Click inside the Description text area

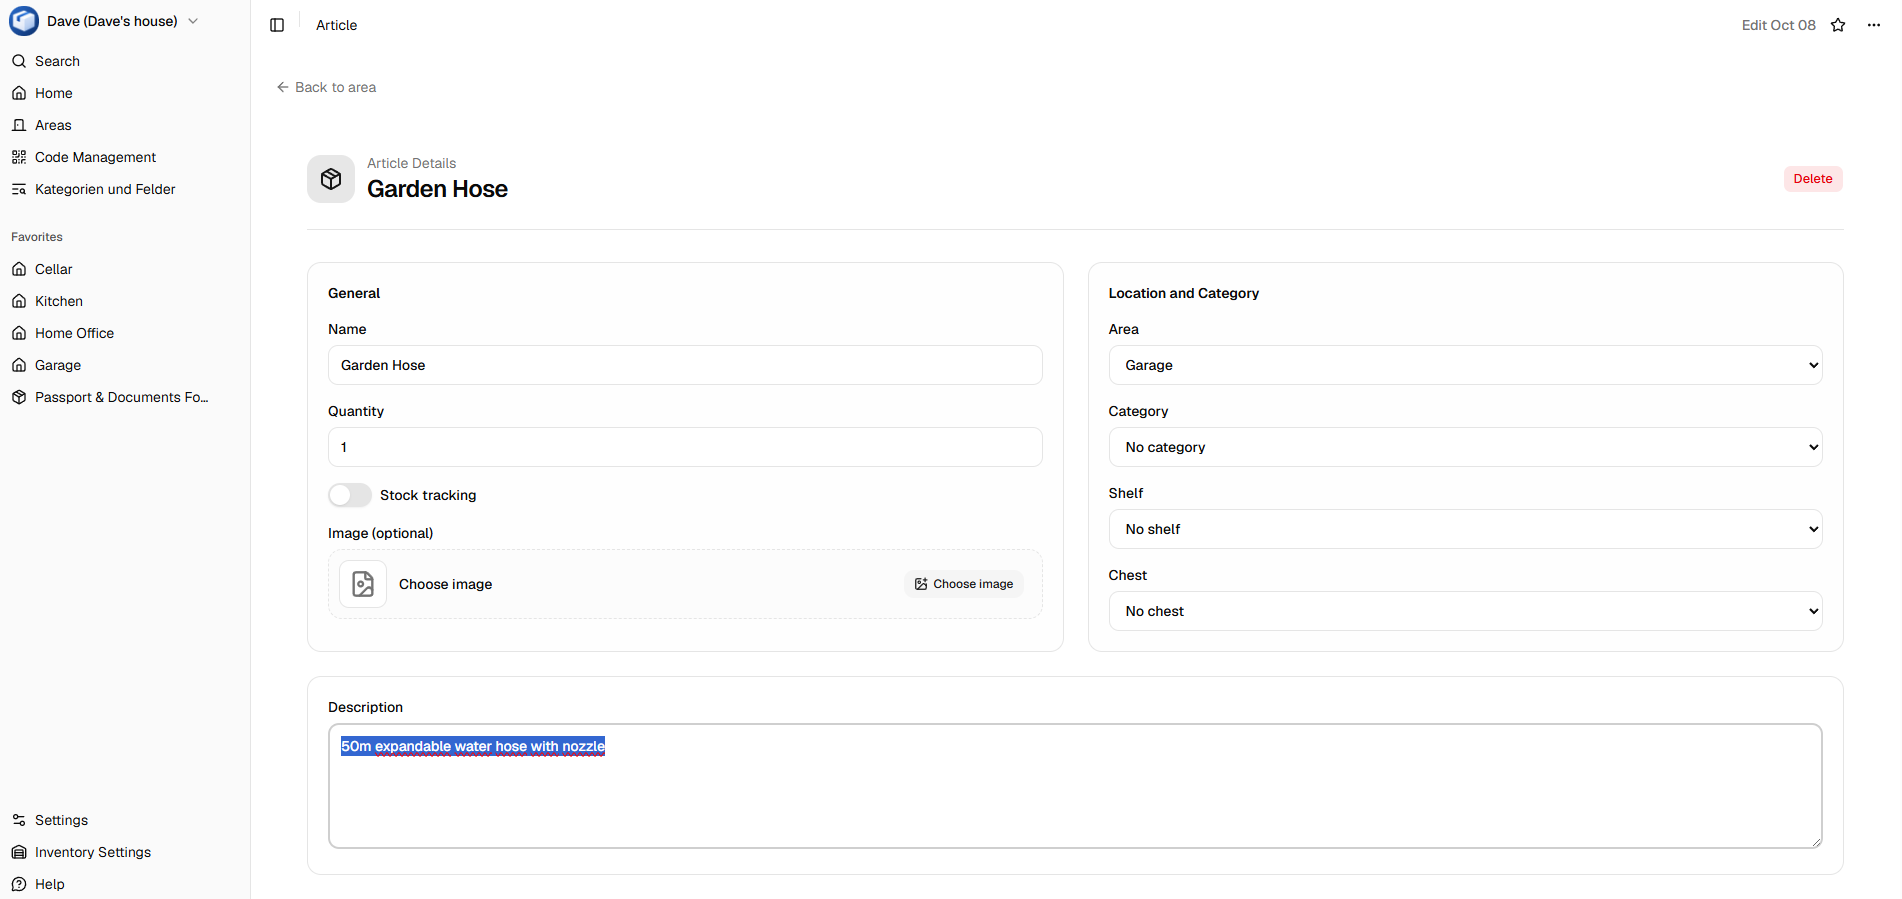click(1075, 786)
